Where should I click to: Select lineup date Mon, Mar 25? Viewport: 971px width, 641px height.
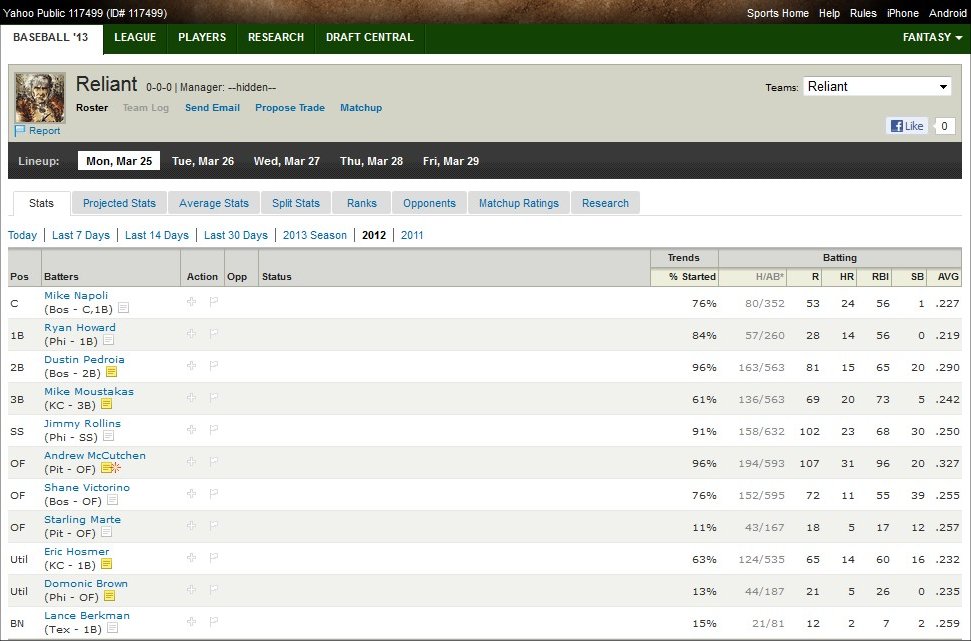point(119,161)
